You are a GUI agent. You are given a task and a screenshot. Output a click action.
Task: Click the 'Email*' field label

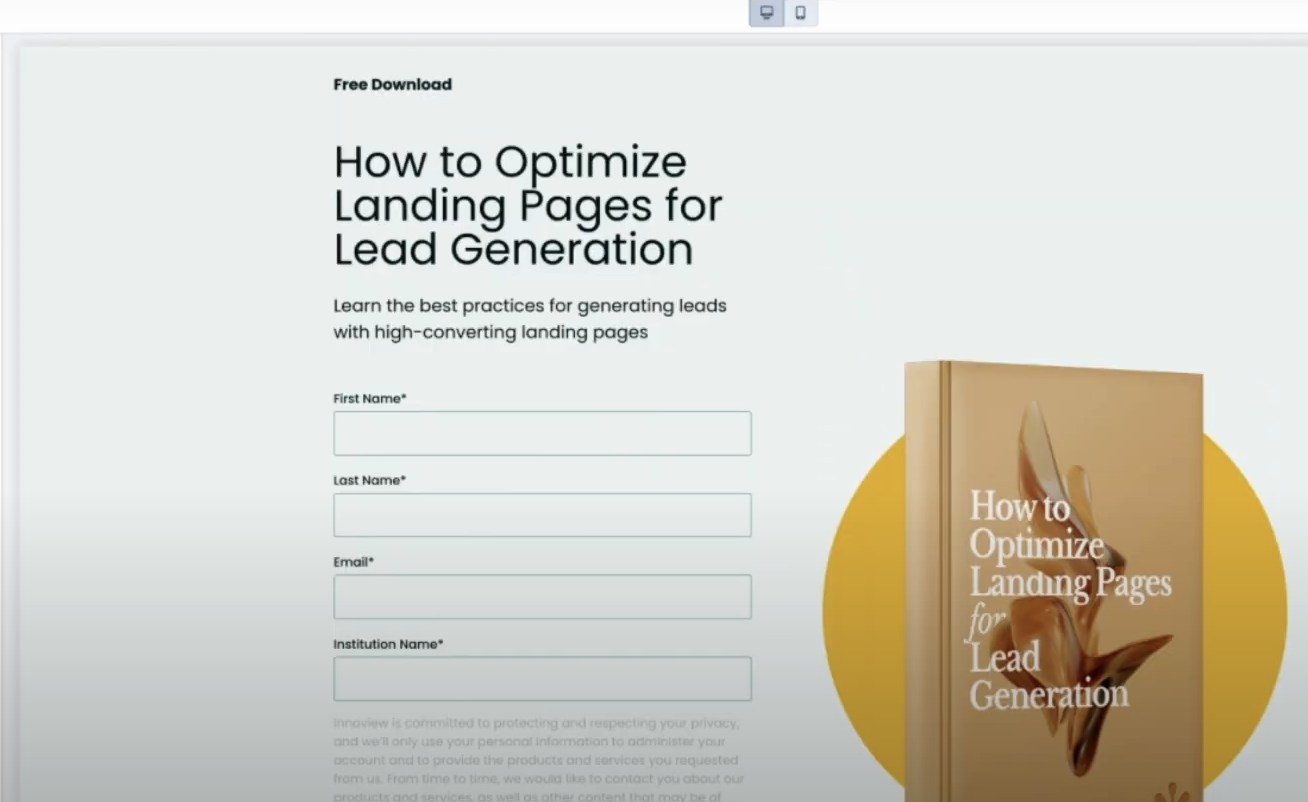pos(354,562)
